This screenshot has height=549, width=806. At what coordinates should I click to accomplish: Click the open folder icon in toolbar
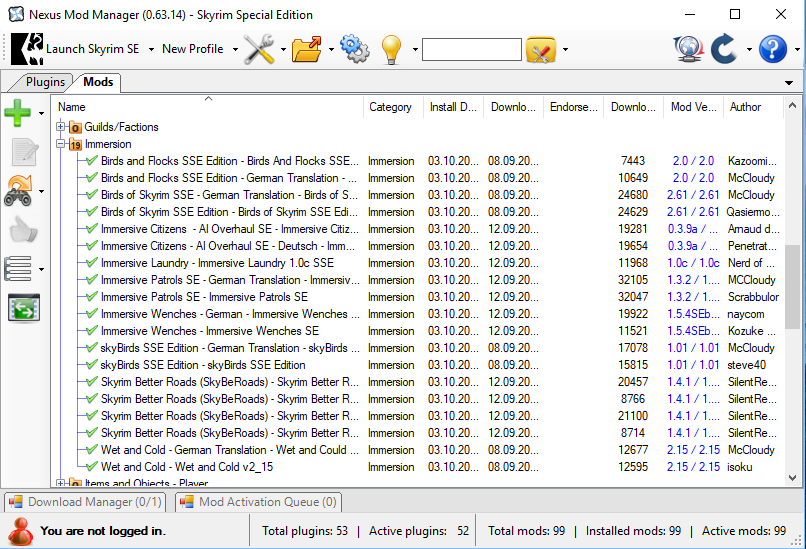click(x=307, y=49)
